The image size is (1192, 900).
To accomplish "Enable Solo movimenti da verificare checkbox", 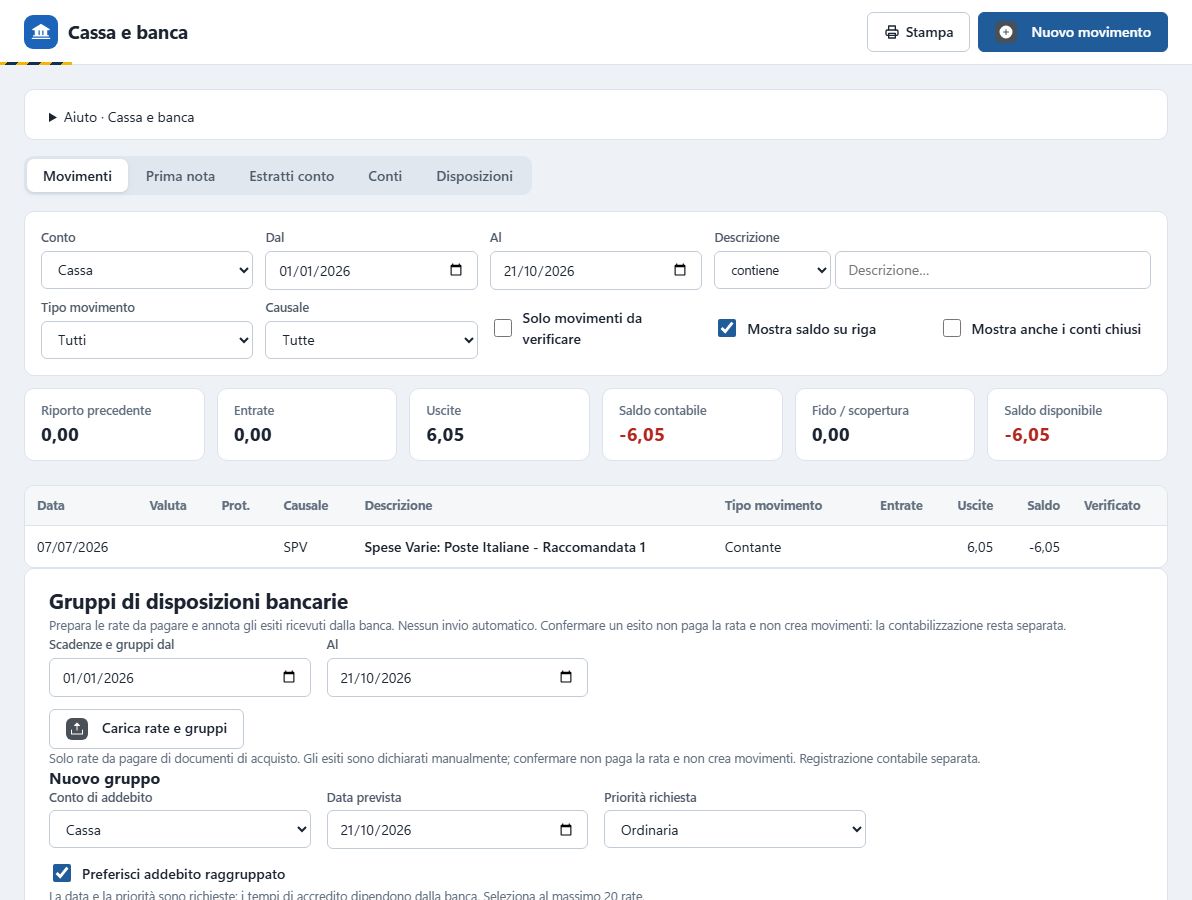I will (x=503, y=328).
